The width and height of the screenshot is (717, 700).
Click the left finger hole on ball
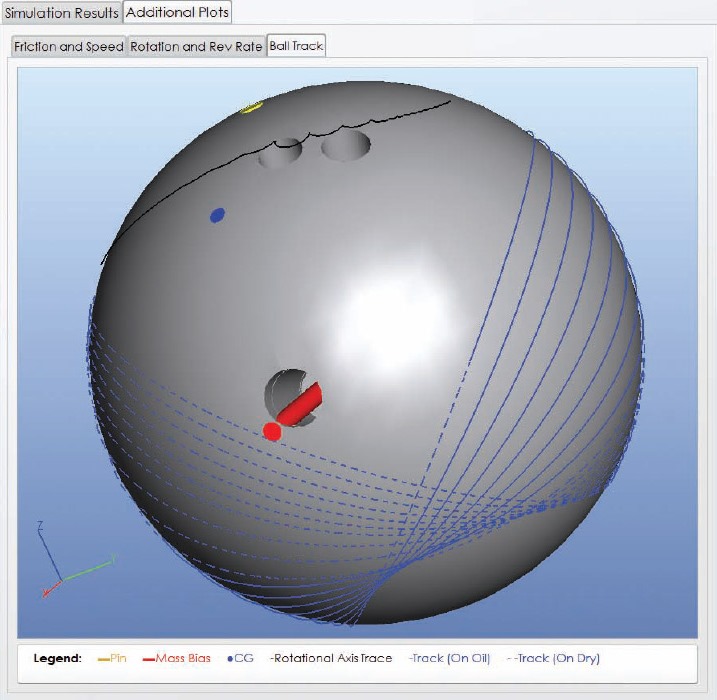(x=280, y=152)
